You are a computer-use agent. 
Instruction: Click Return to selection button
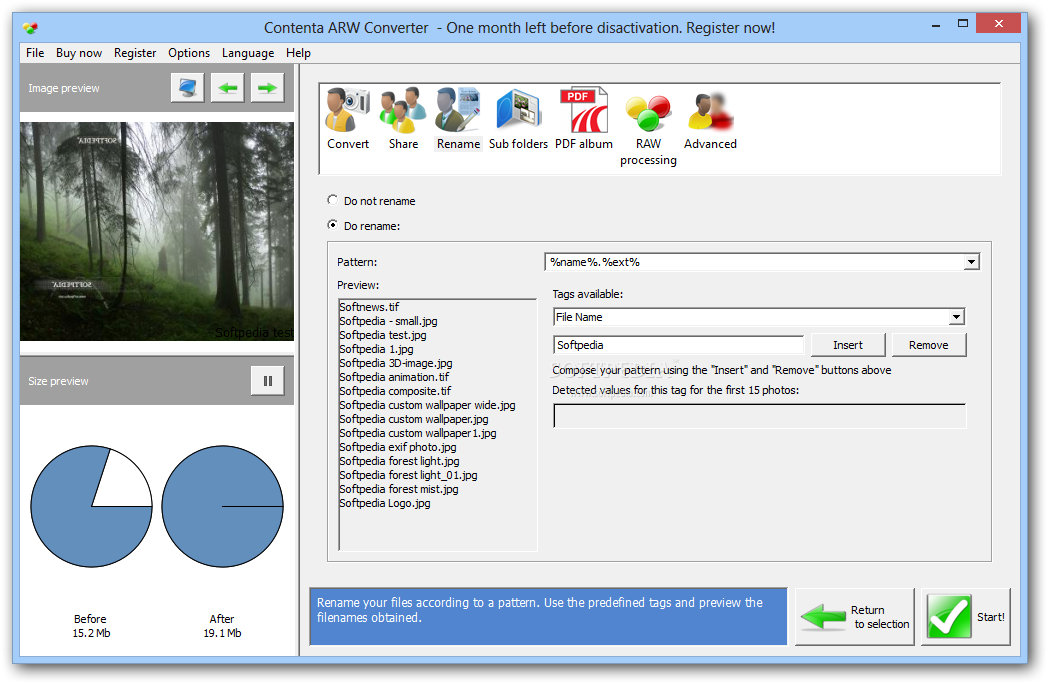(x=854, y=616)
